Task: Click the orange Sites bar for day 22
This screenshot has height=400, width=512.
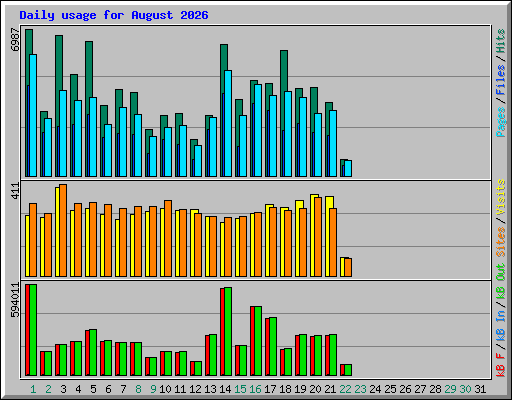Action: click(x=348, y=267)
